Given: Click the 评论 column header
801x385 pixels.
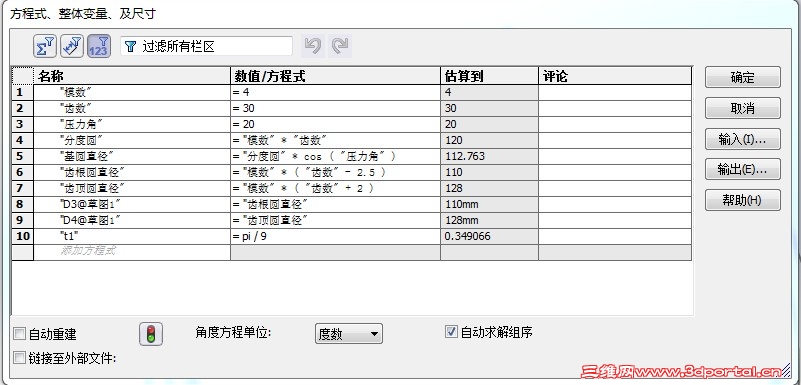Looking at the screenshot, I should pyautogui.click(x=615, y=76).
